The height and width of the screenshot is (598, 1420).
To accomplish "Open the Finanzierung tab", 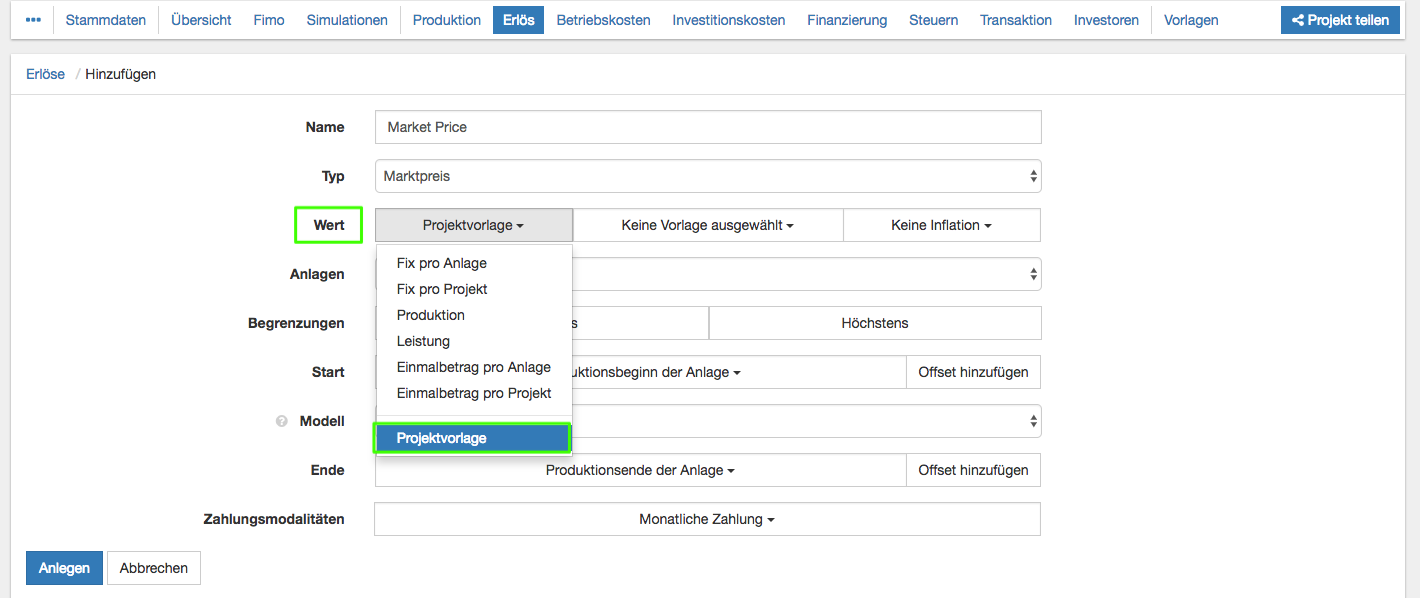I will (846, 20).
